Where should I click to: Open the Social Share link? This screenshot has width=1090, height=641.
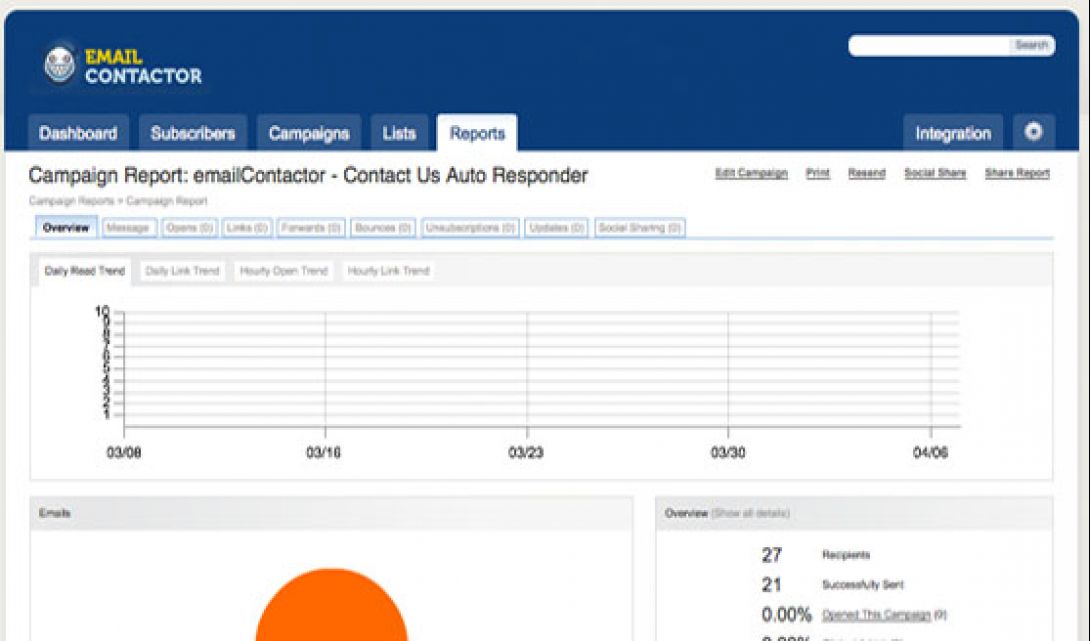click(935, 173)
